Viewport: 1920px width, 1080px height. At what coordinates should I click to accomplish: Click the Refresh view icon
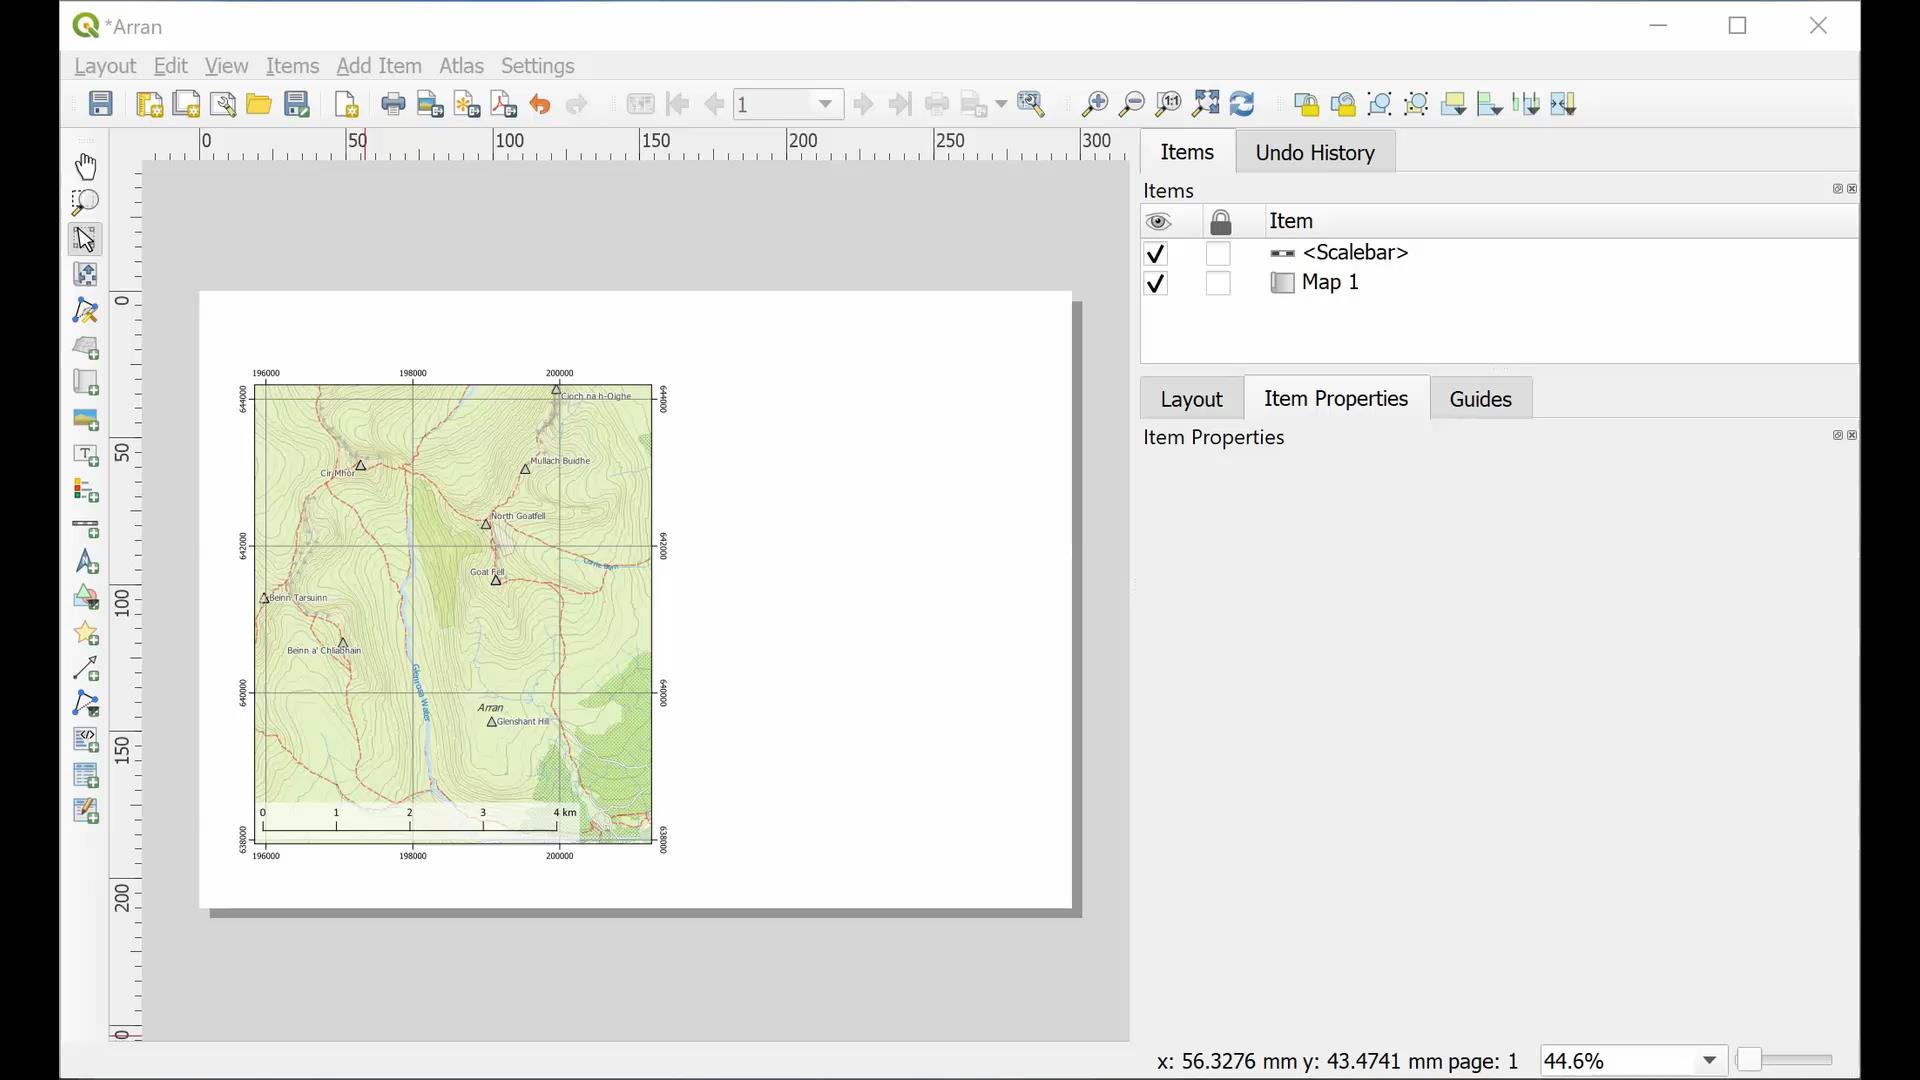click(1242, 104)
